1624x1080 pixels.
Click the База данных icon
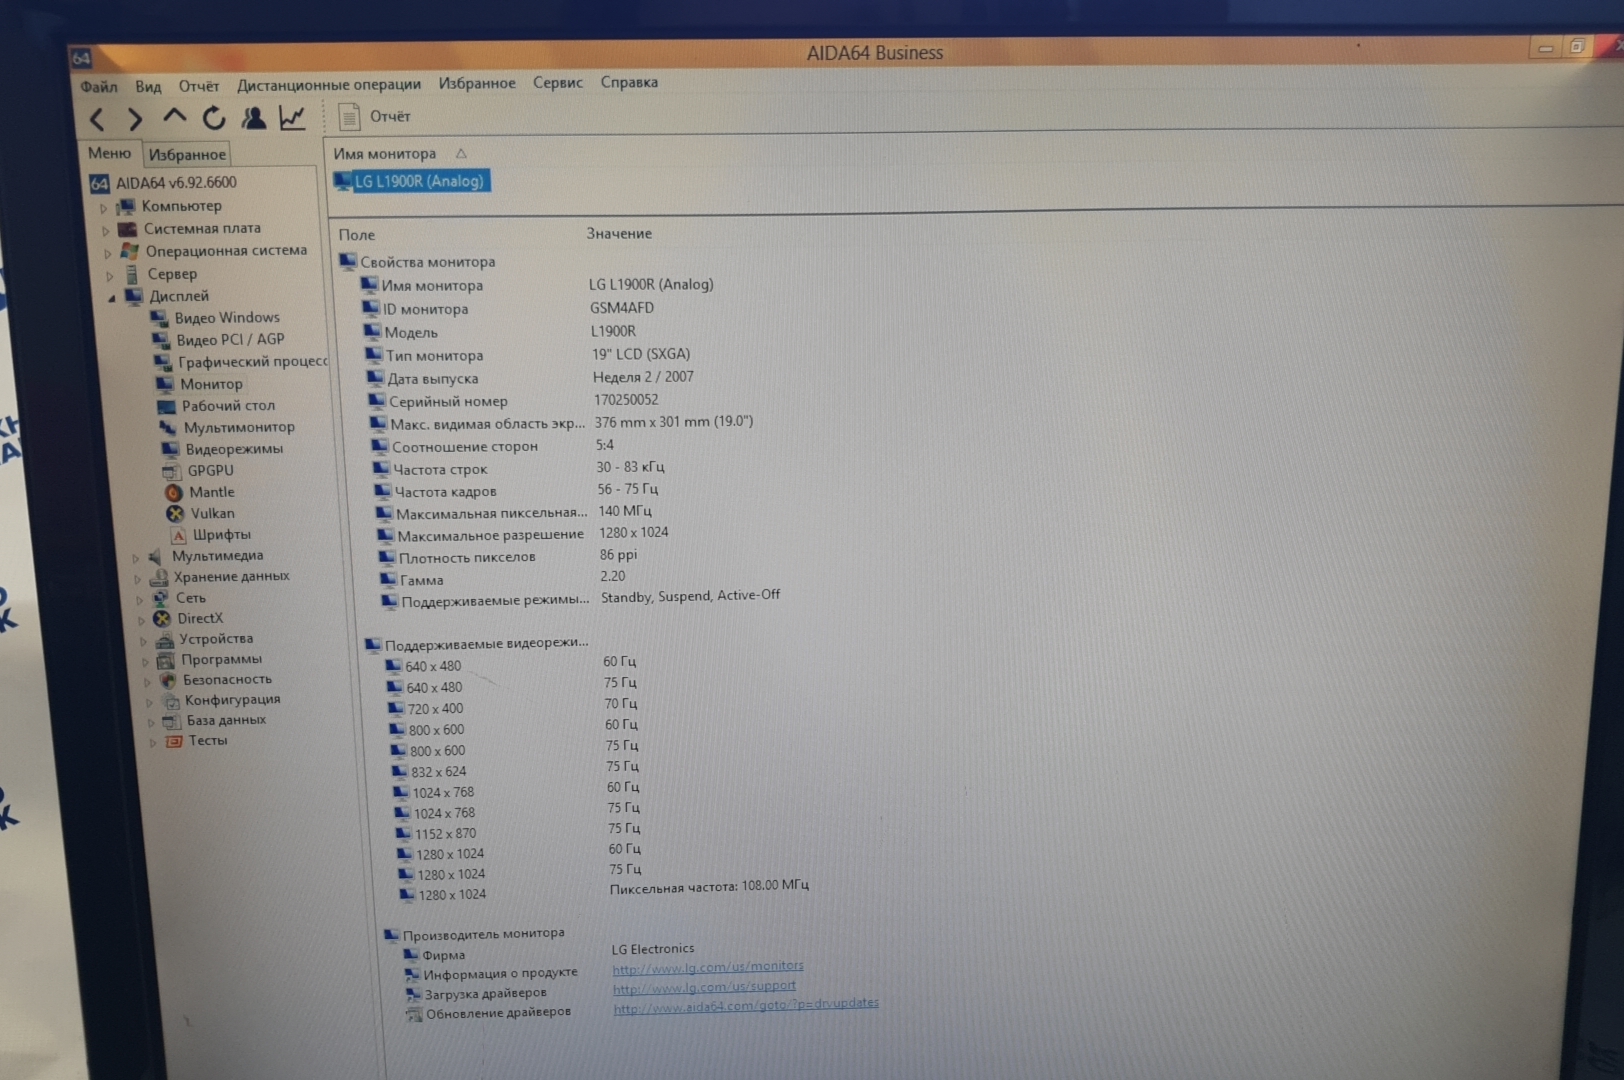tap(171, 721)
